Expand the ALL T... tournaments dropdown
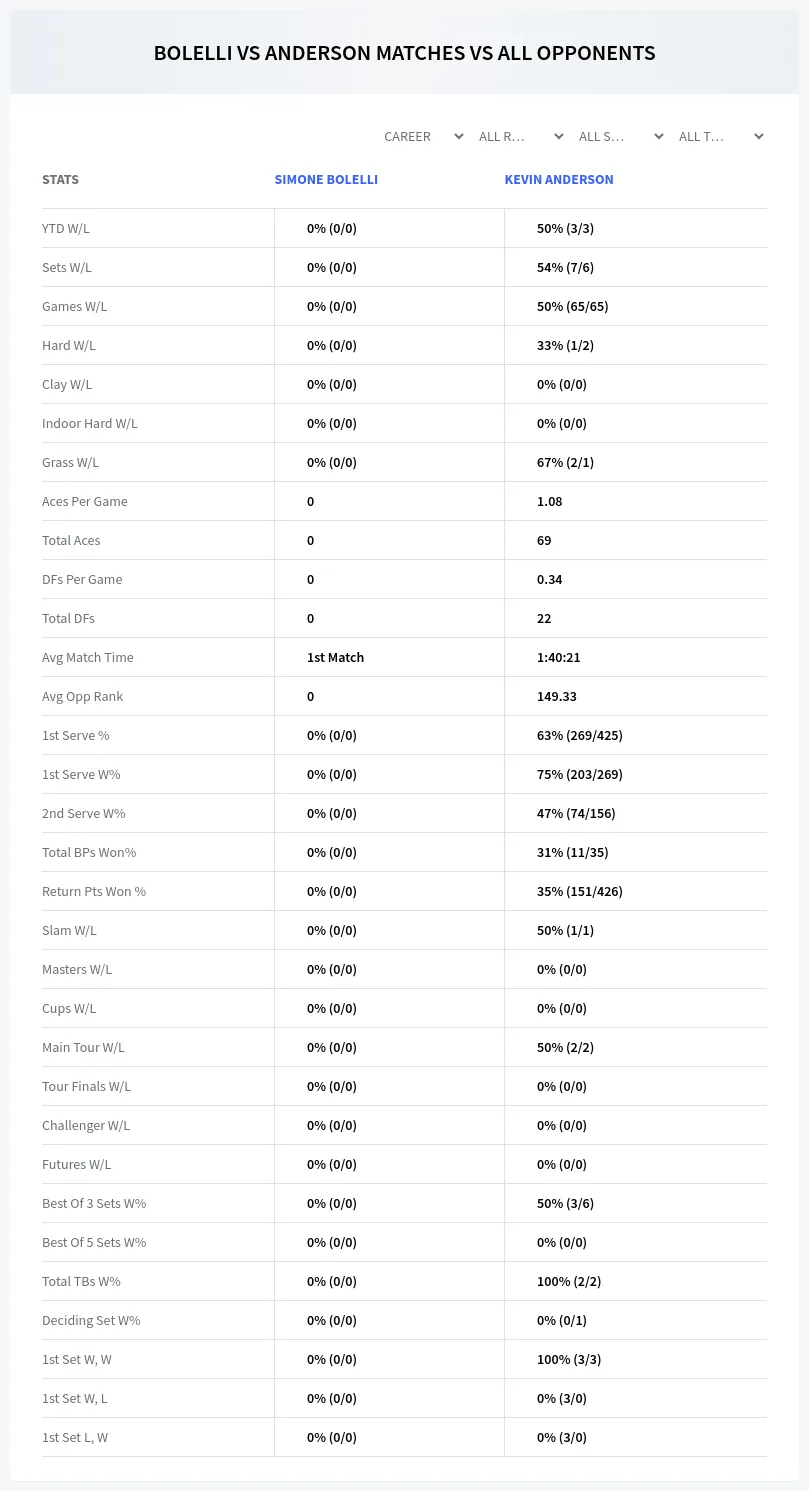 click(721, 136)
